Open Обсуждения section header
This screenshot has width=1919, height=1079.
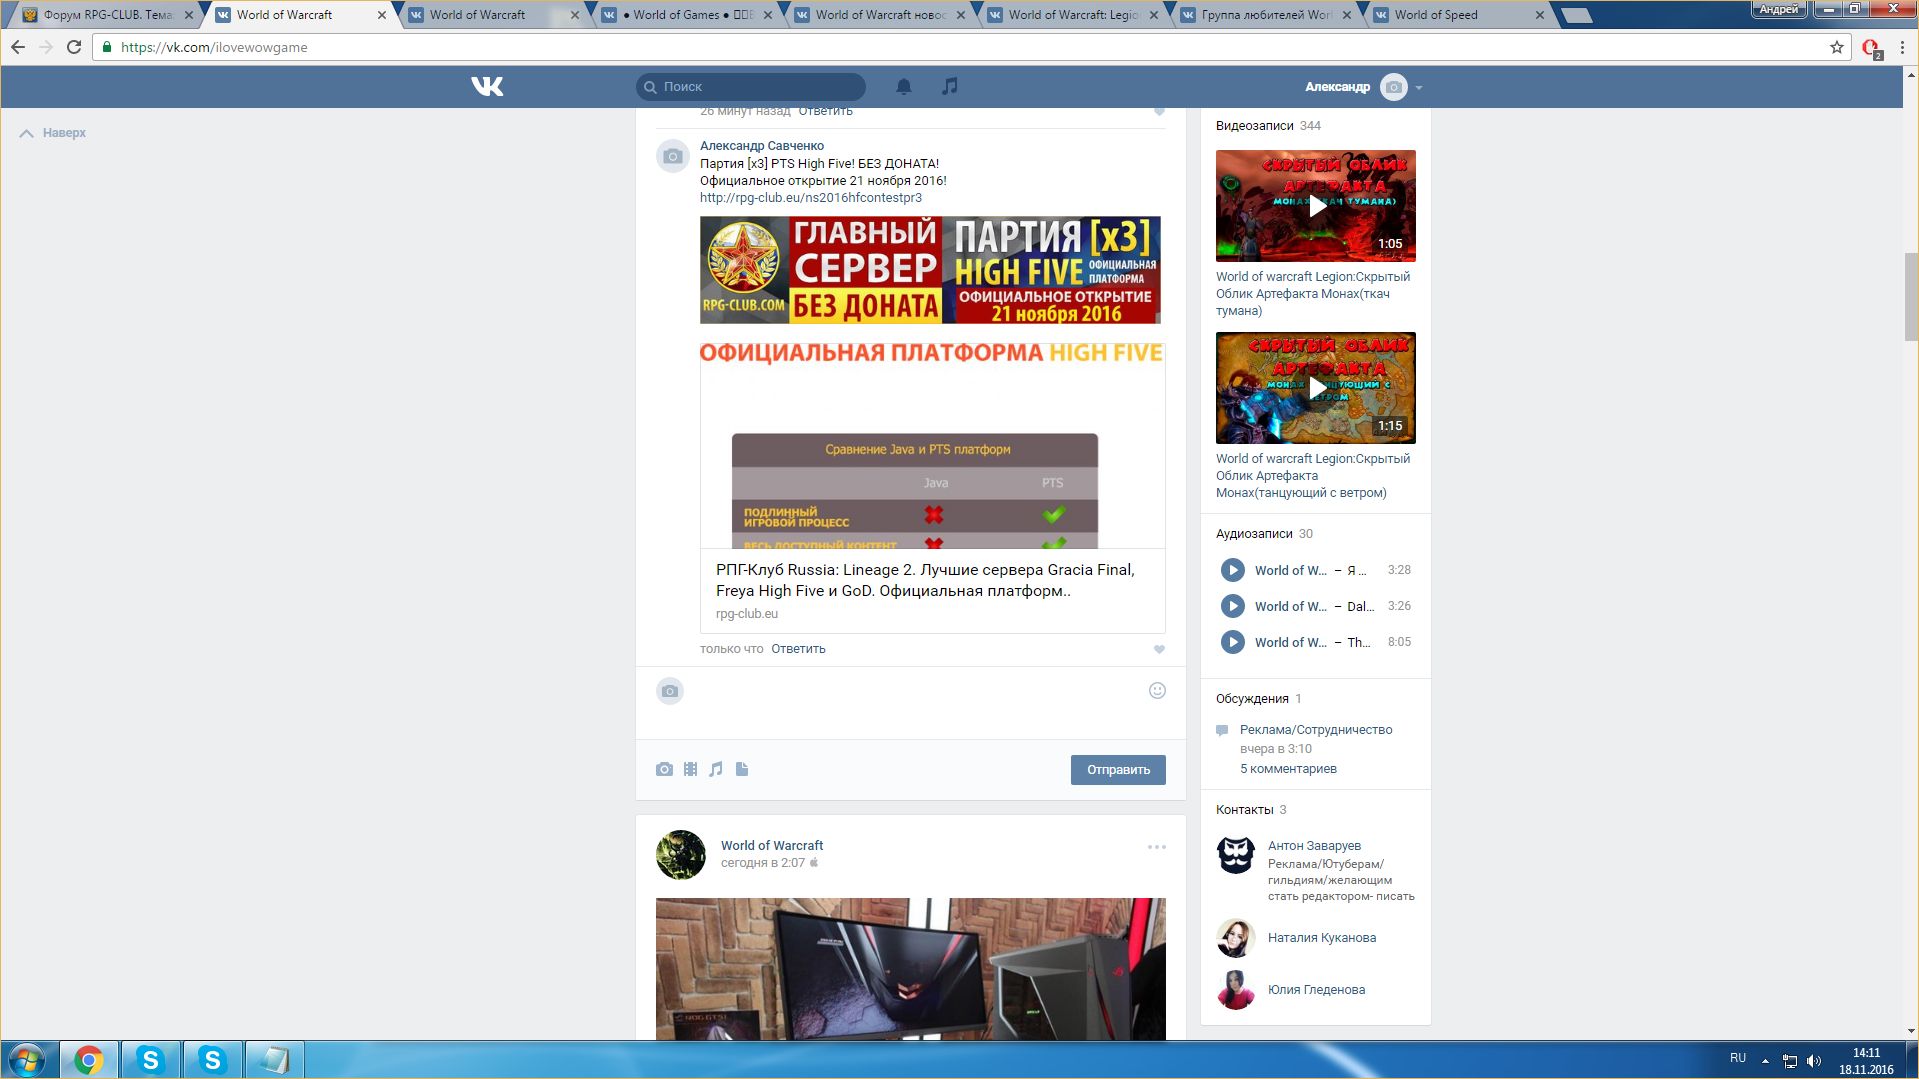pyautogui.click(x=1258, y=699)
